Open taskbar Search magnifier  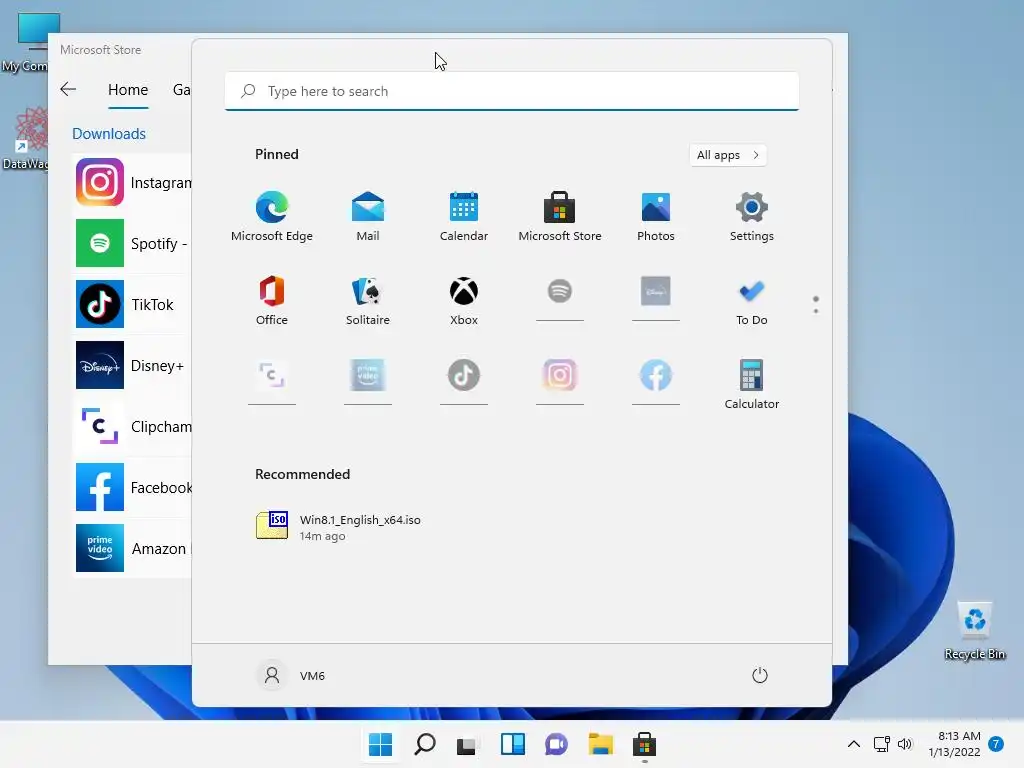pos(425,744)
